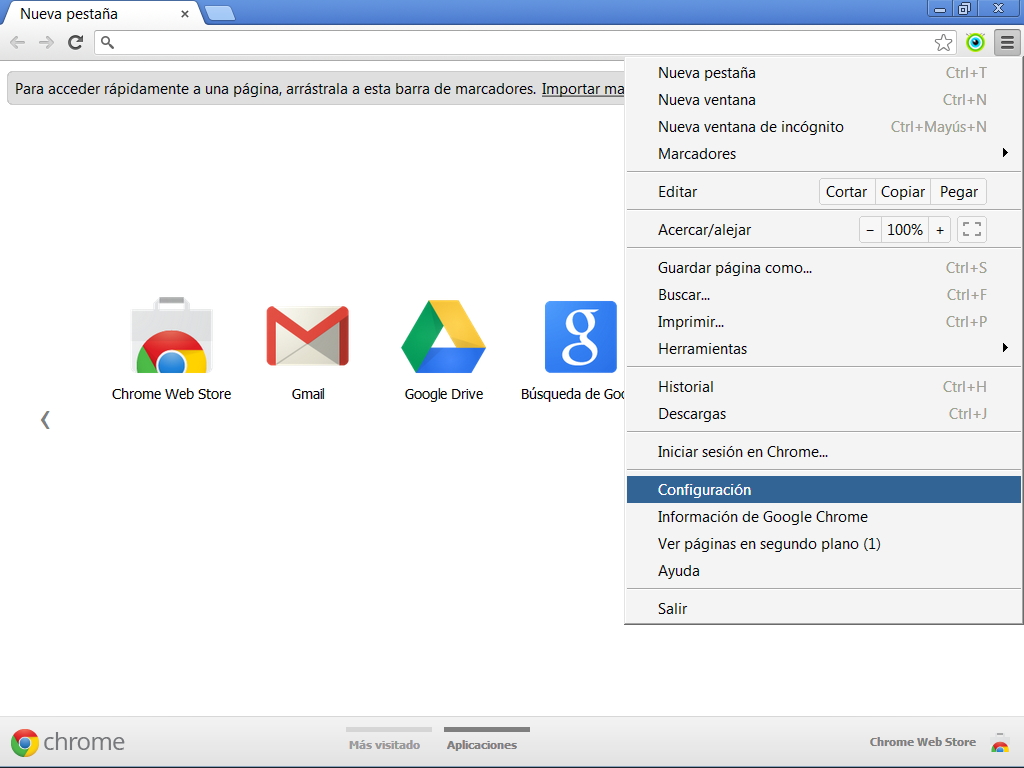Click the green eye extension icon
This screenshot has width=1024, height=768.
975,43
